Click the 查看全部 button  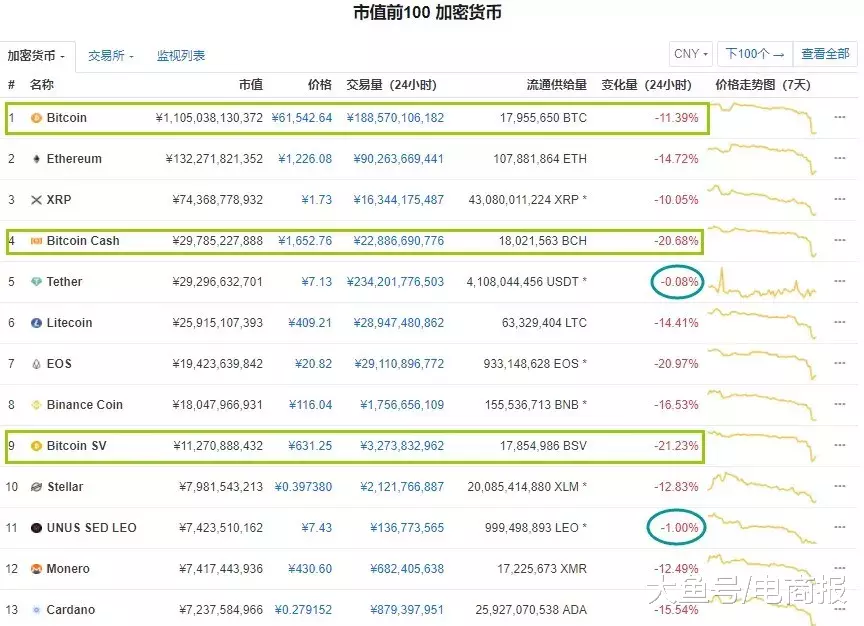825,54
